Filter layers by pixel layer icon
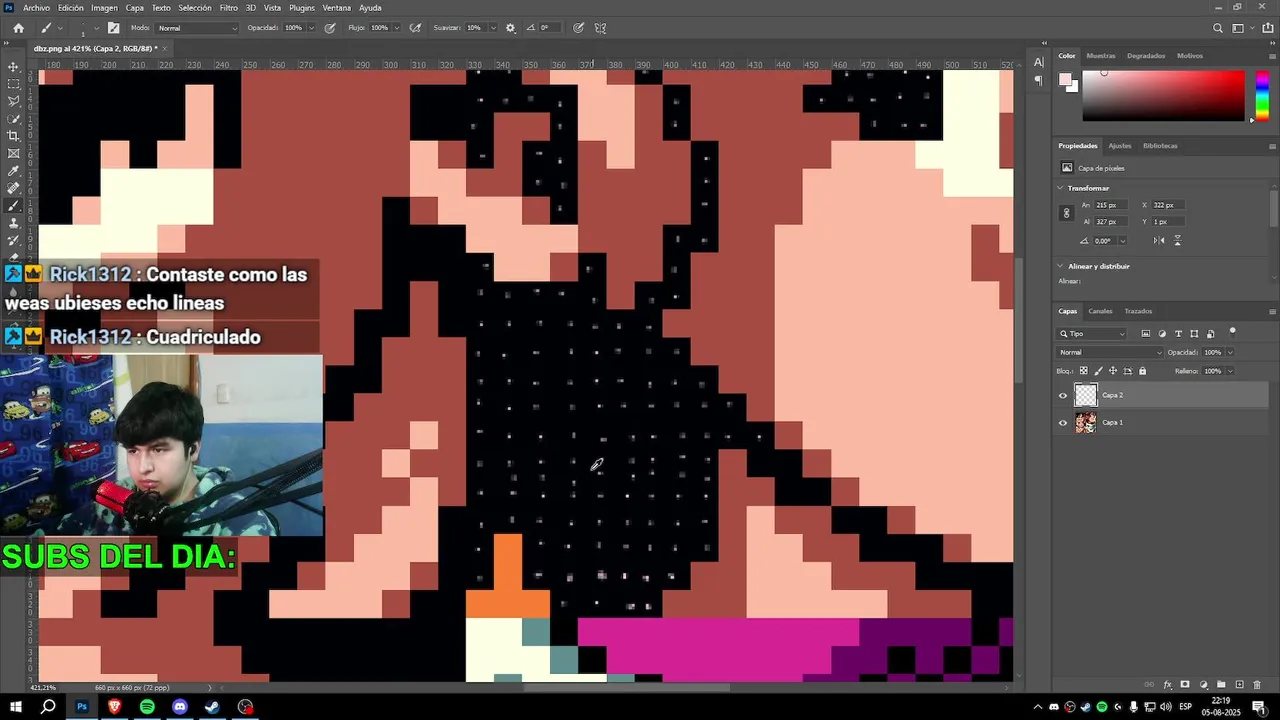The width and height of the screenshot is (1280, 720). coord(1146,333)
